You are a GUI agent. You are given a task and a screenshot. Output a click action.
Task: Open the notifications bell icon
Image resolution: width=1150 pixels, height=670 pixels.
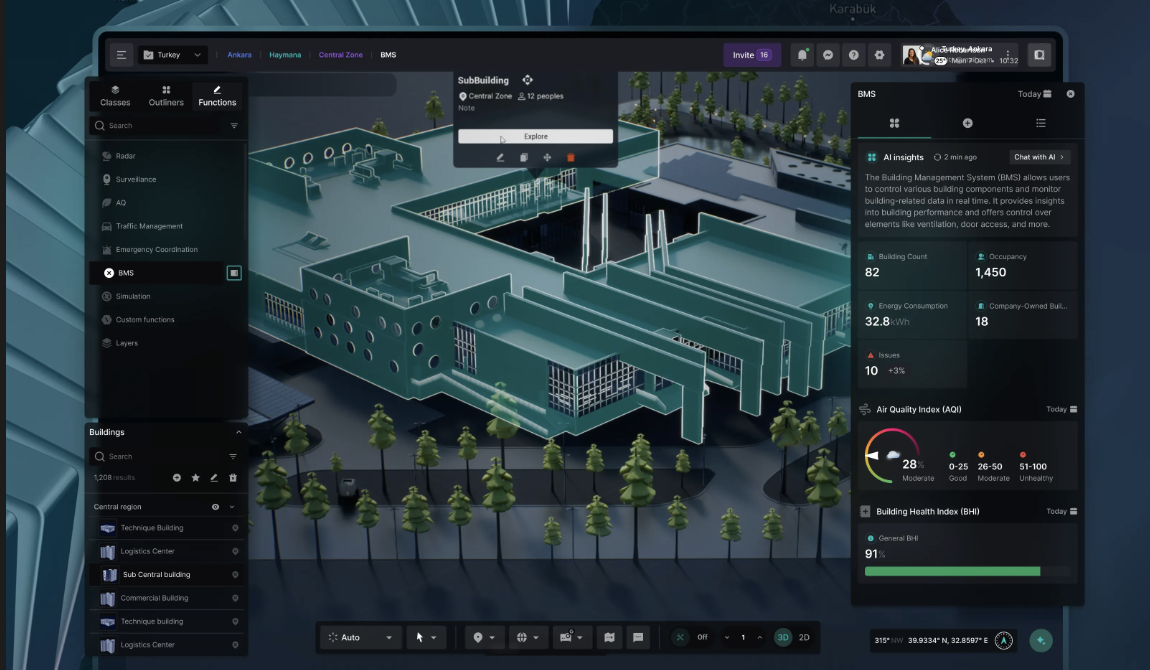[802, 55]
